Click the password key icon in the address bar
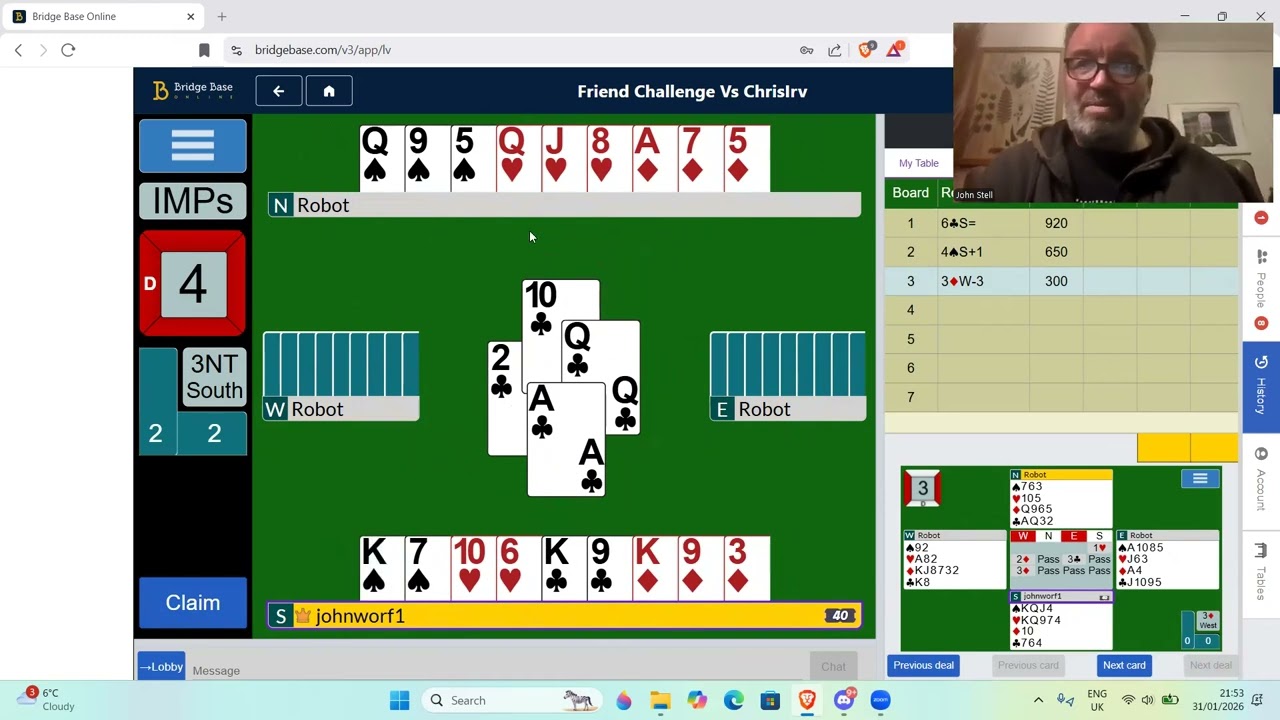This screenshot has height=720, width=1280. point(806,50)
